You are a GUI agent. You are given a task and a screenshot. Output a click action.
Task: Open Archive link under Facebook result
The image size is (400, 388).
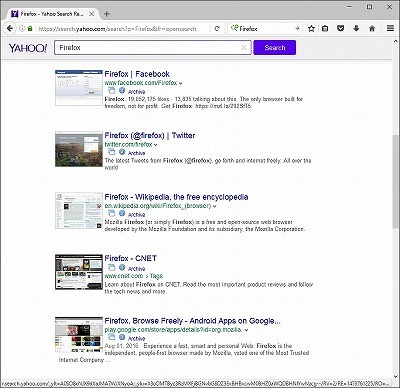[x=137, y=92]
